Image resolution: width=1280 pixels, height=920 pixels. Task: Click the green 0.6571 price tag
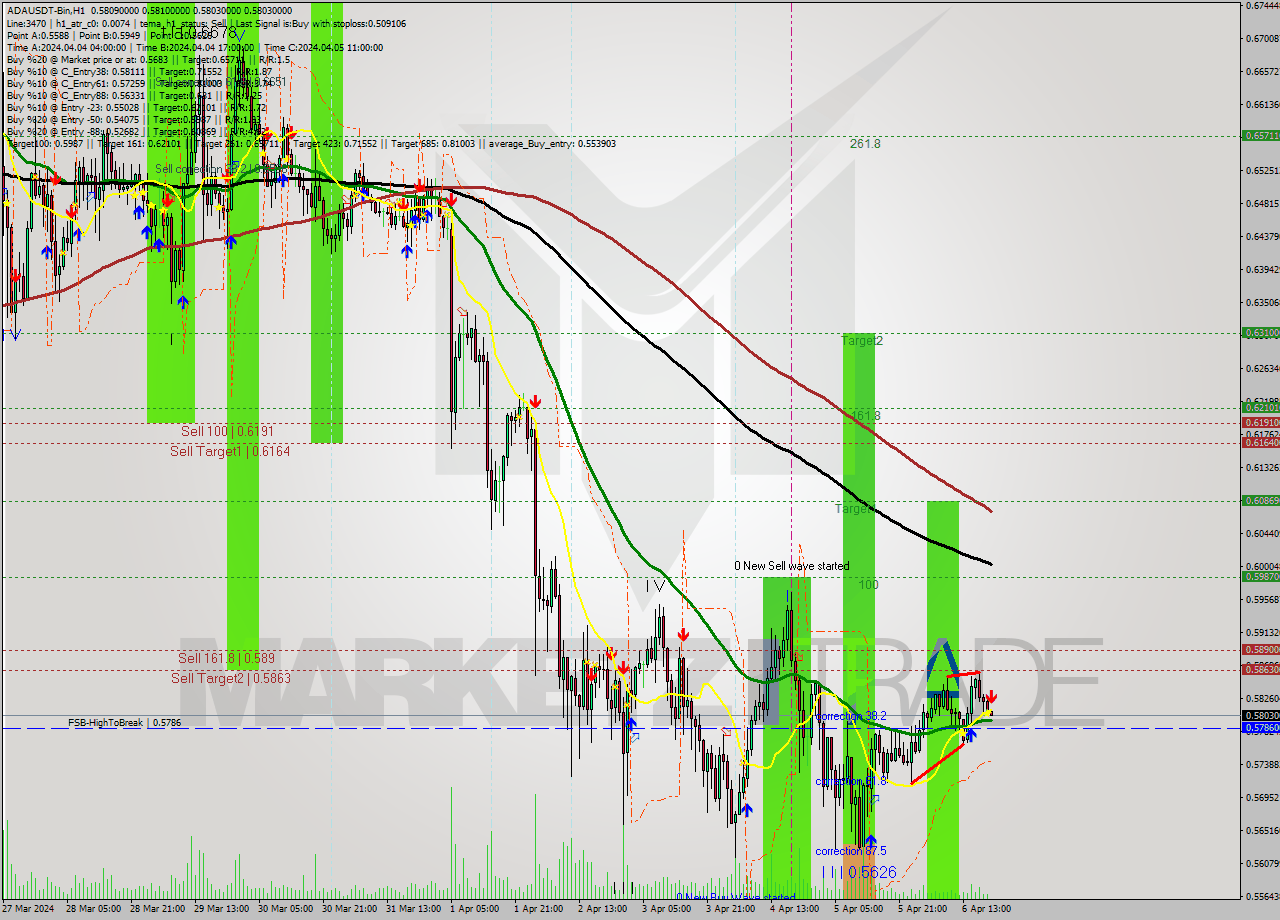point(1259,135)
